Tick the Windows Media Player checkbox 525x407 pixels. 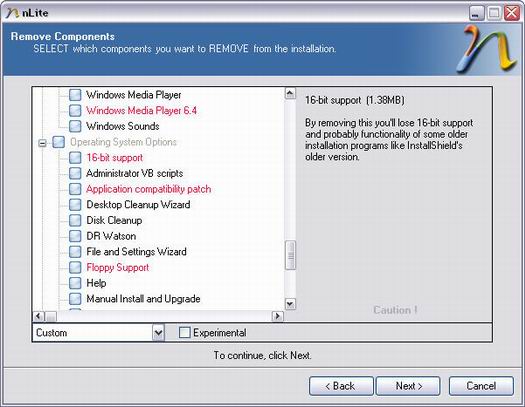[x=75, y=95]
